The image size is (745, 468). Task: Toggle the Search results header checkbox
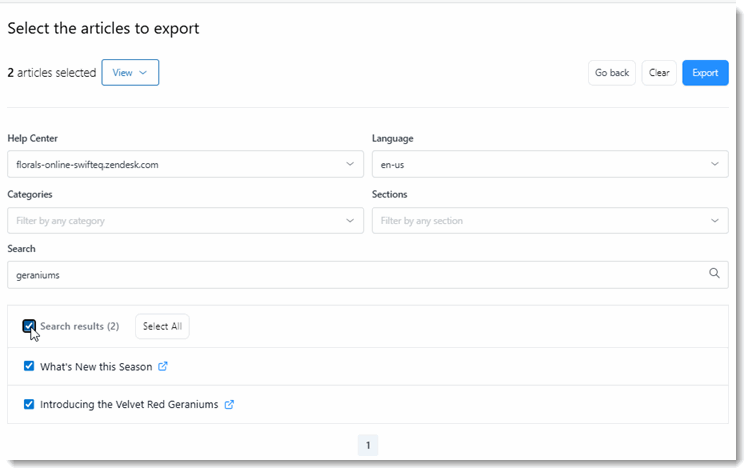pos(29,326)
